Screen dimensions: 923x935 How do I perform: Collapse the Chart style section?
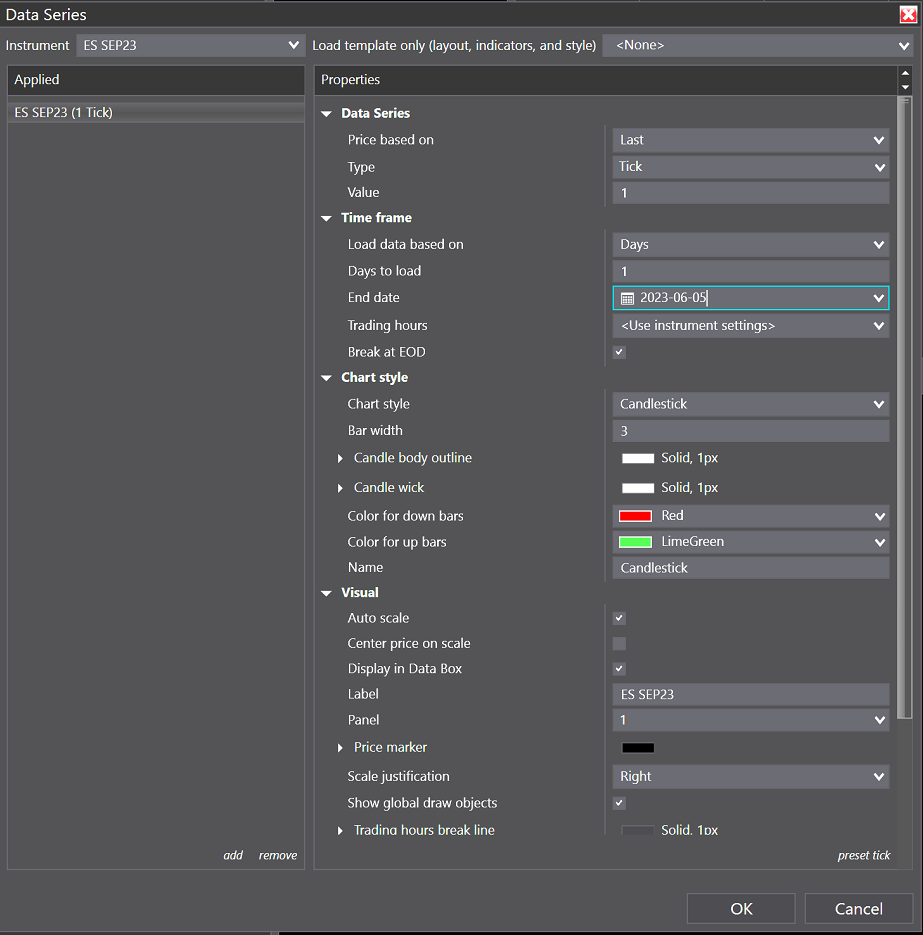[x=326, y=378]
